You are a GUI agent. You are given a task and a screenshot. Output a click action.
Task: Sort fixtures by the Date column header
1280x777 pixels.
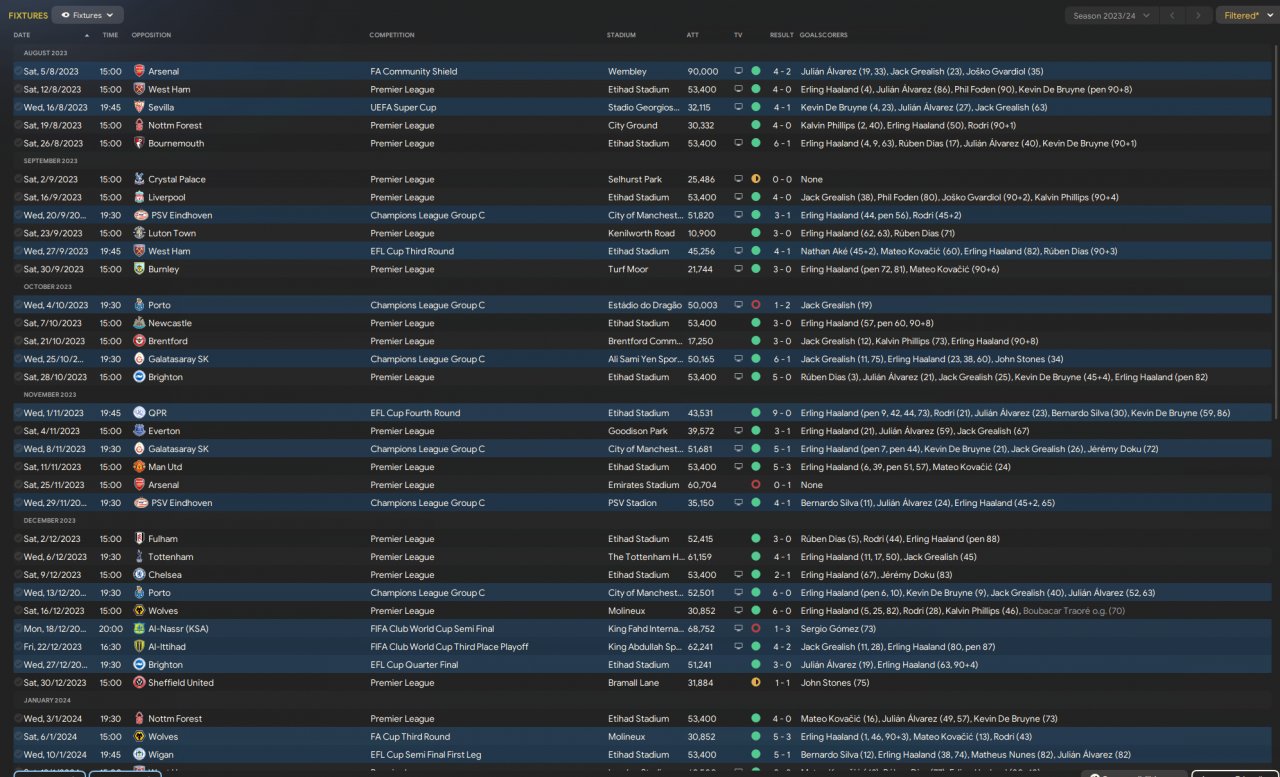22,35
